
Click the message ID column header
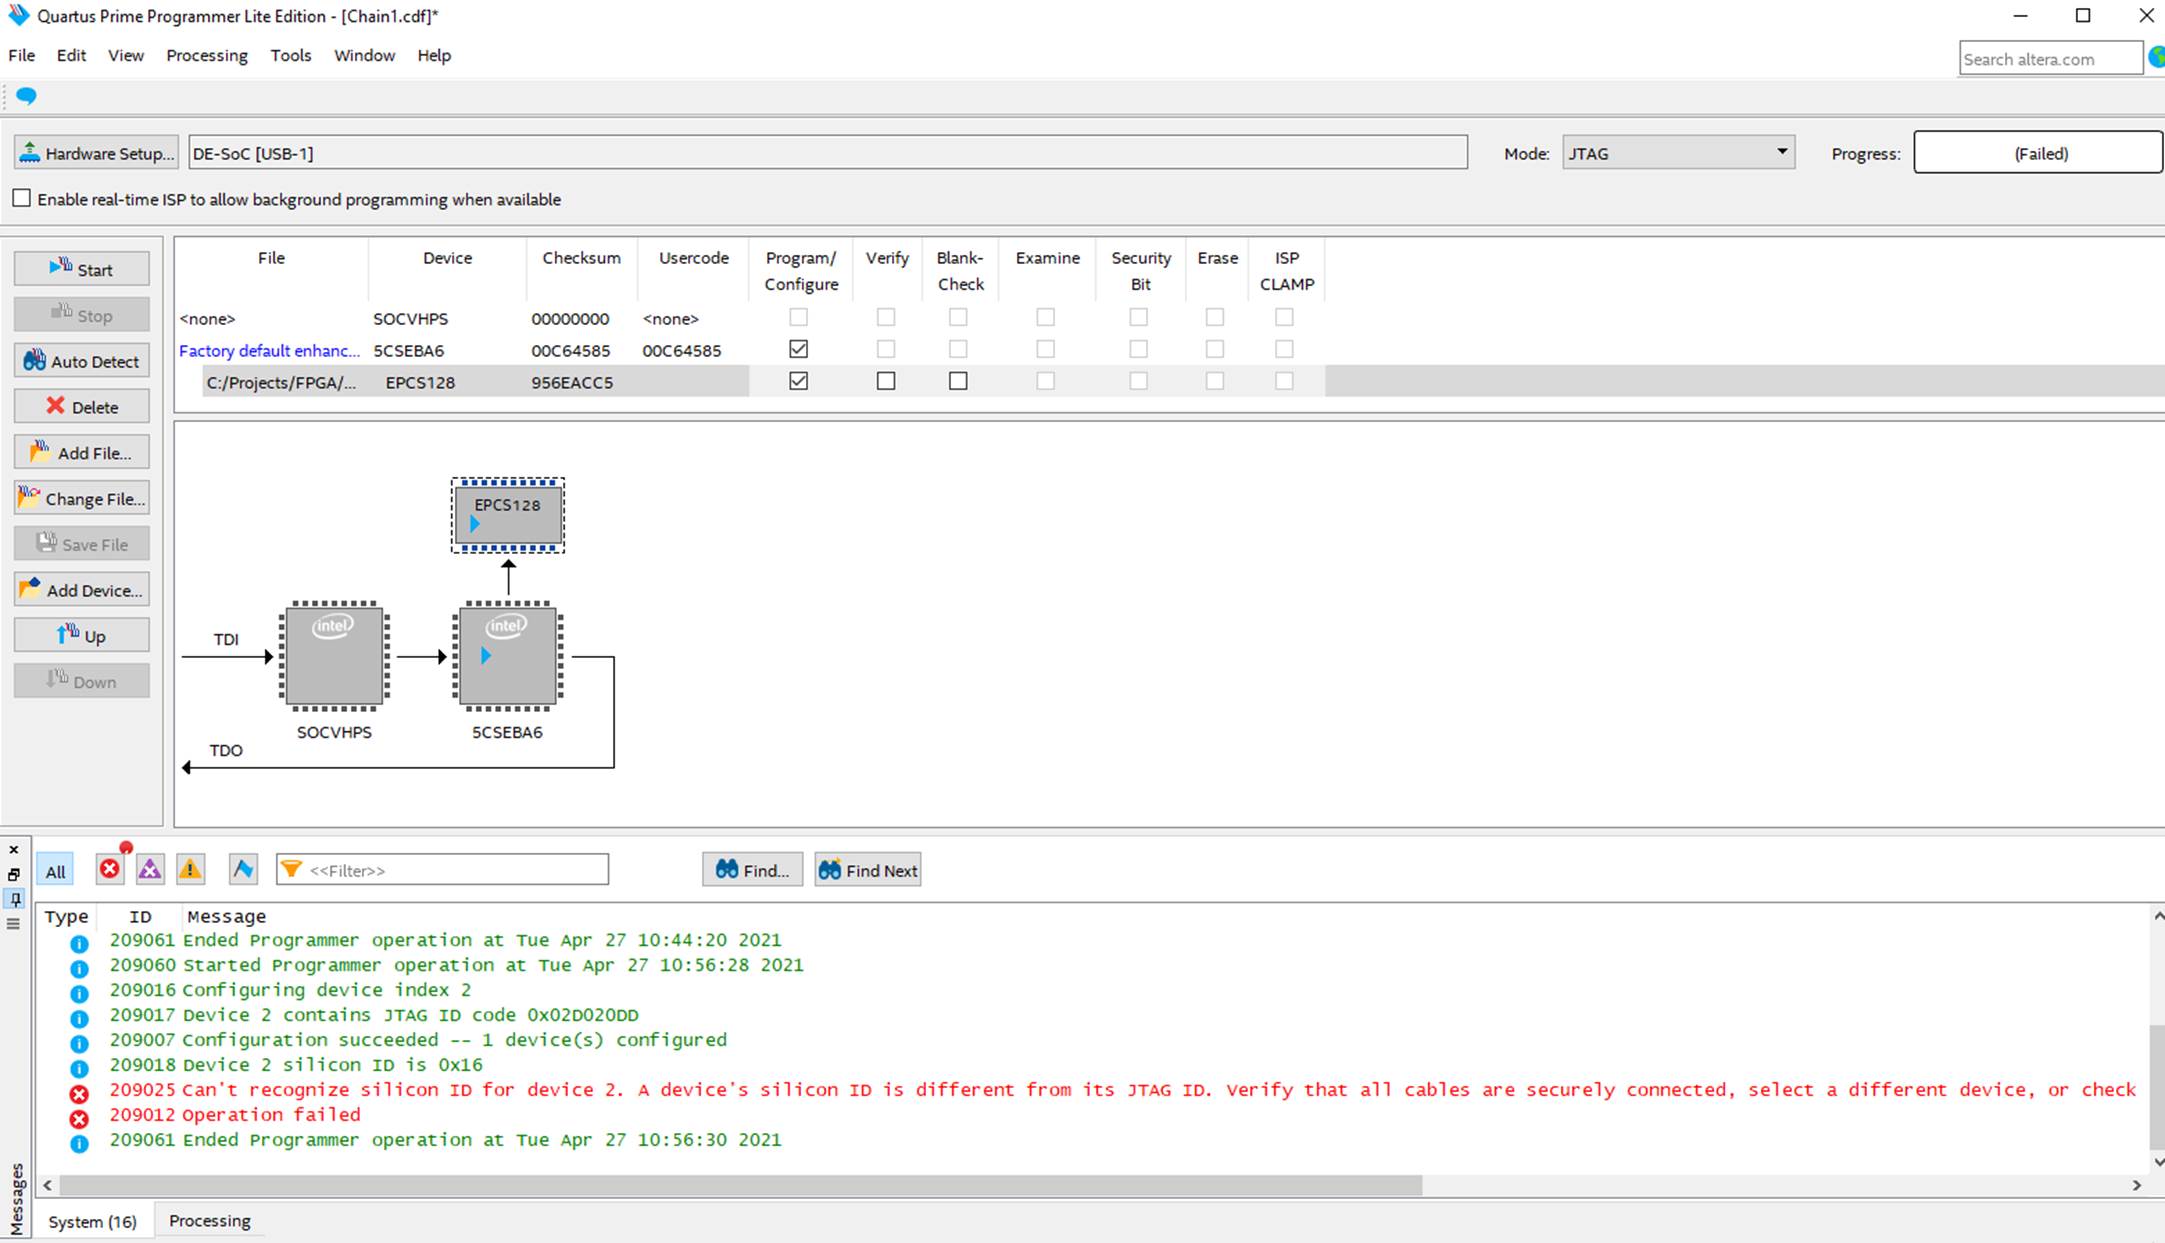tap(140, 916)
